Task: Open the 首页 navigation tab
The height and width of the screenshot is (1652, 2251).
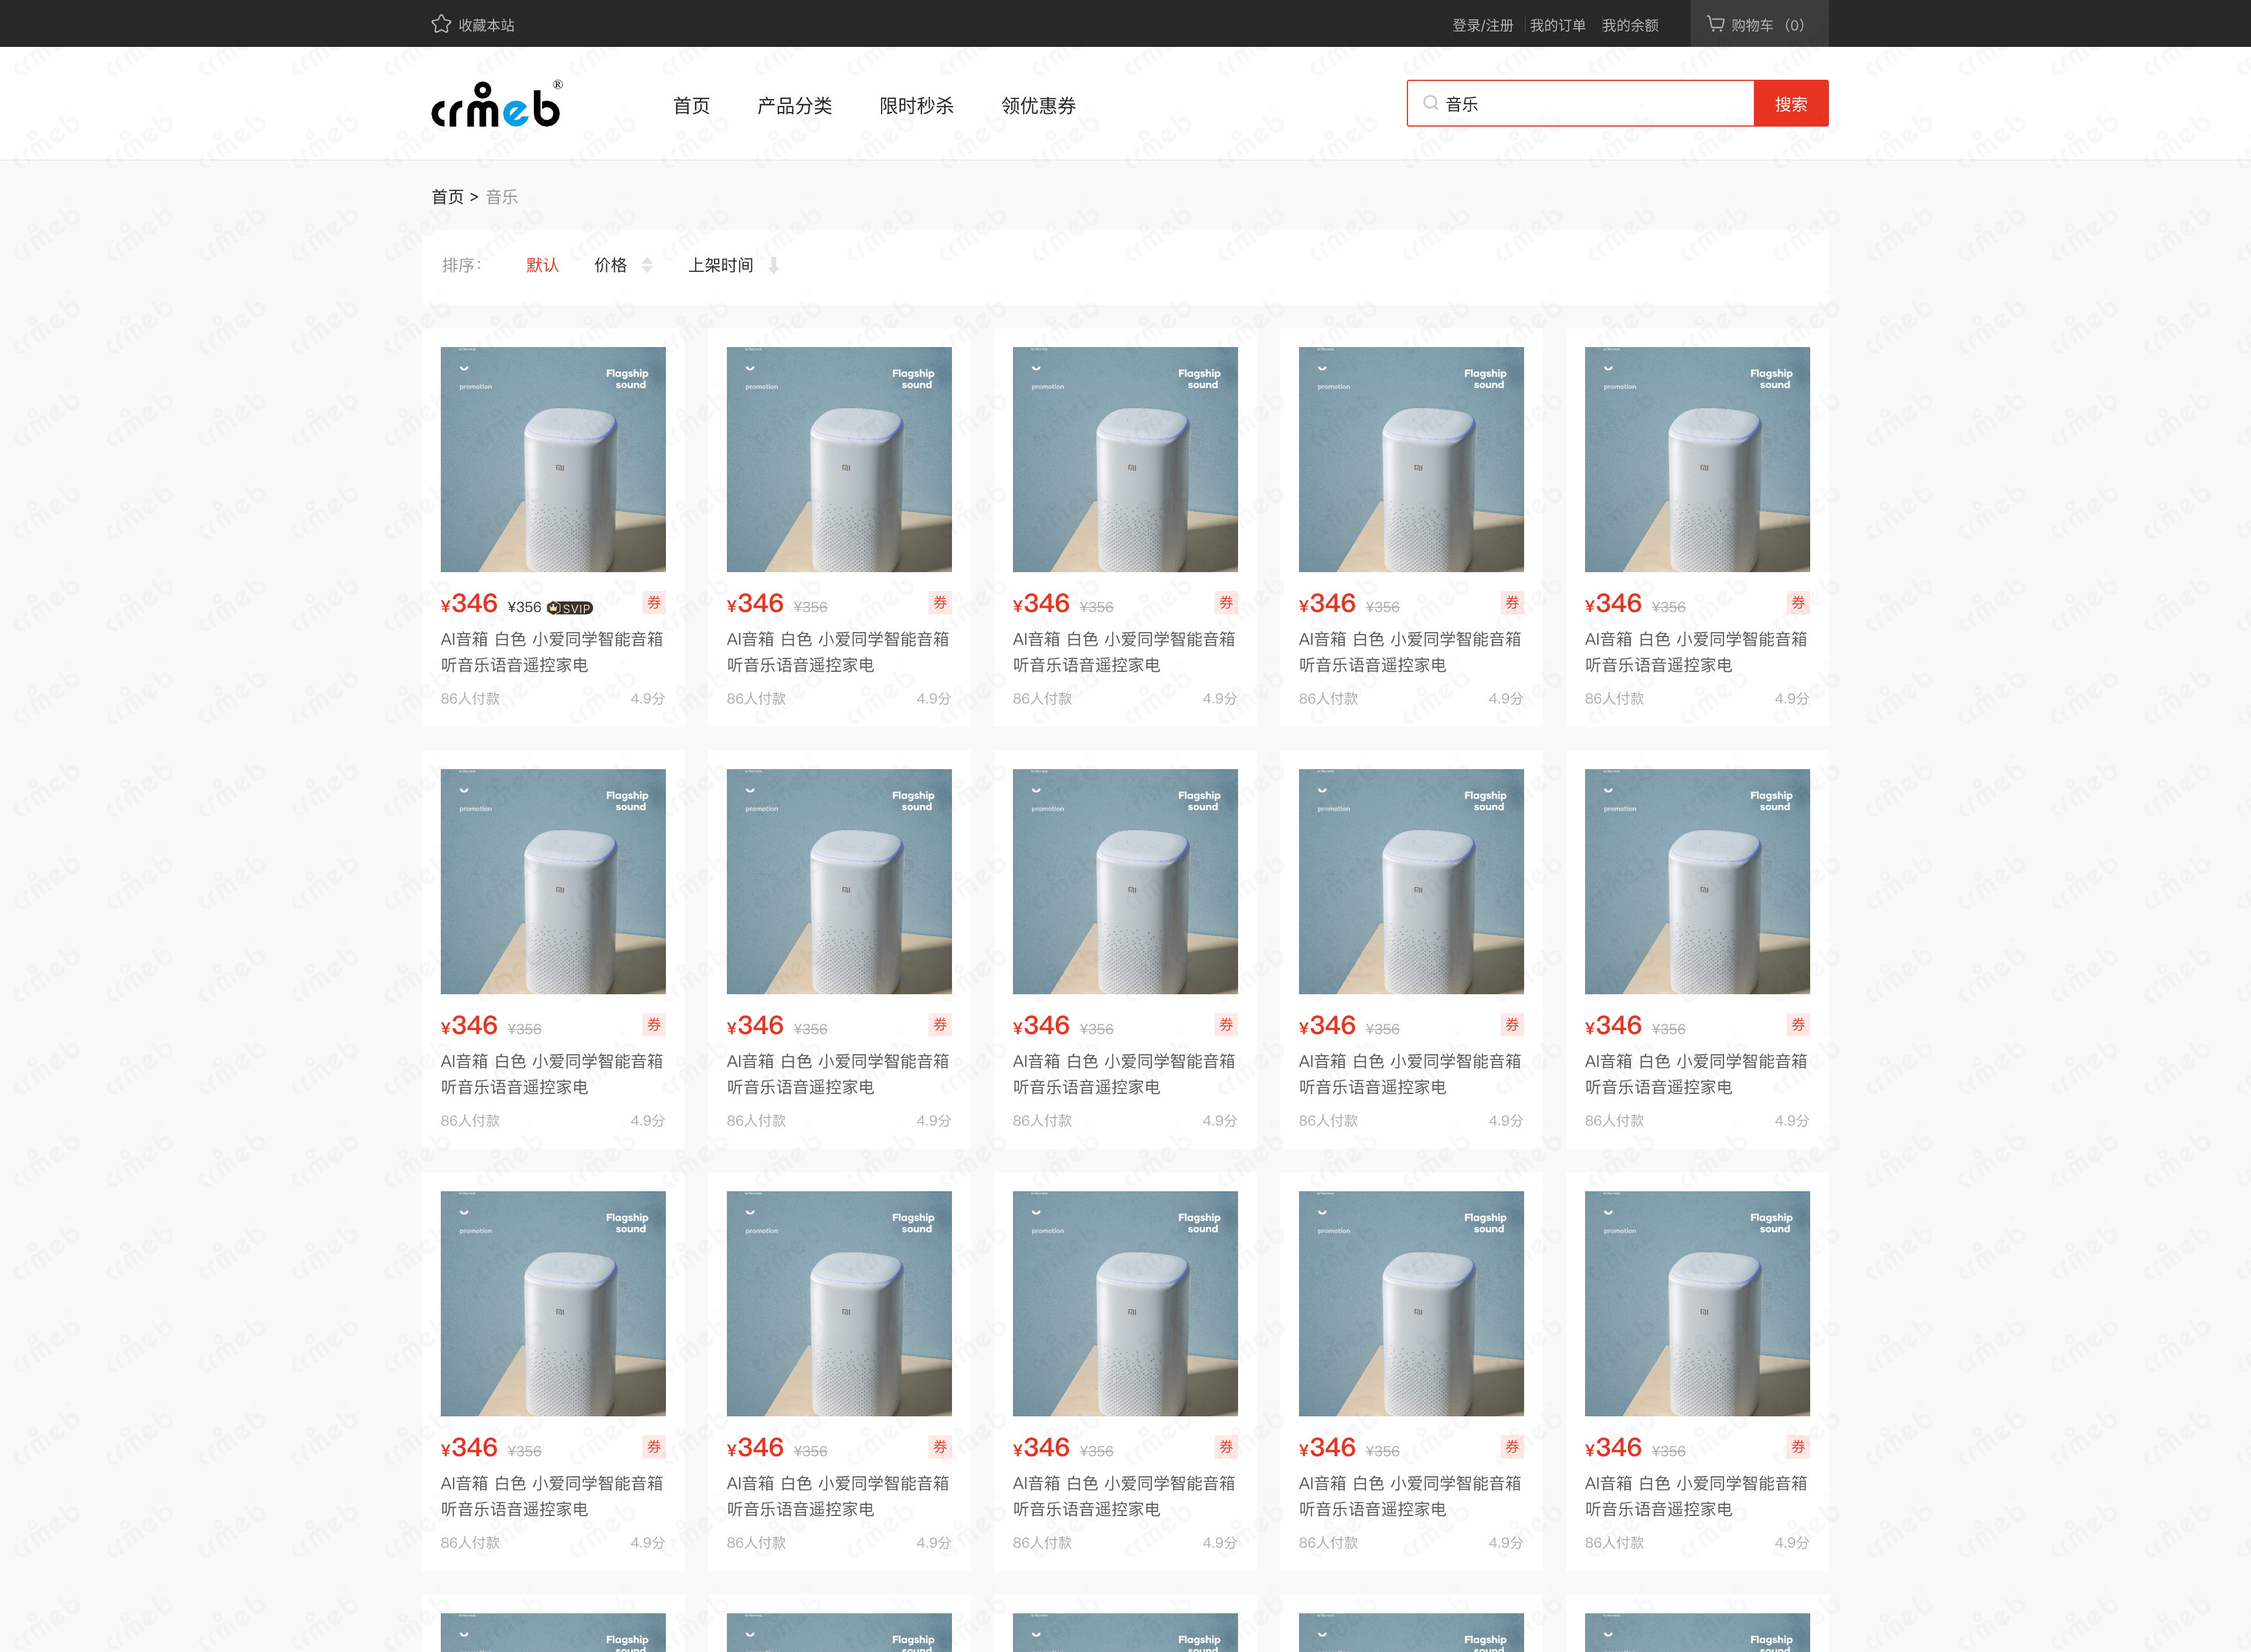Action: click(691, 106)
